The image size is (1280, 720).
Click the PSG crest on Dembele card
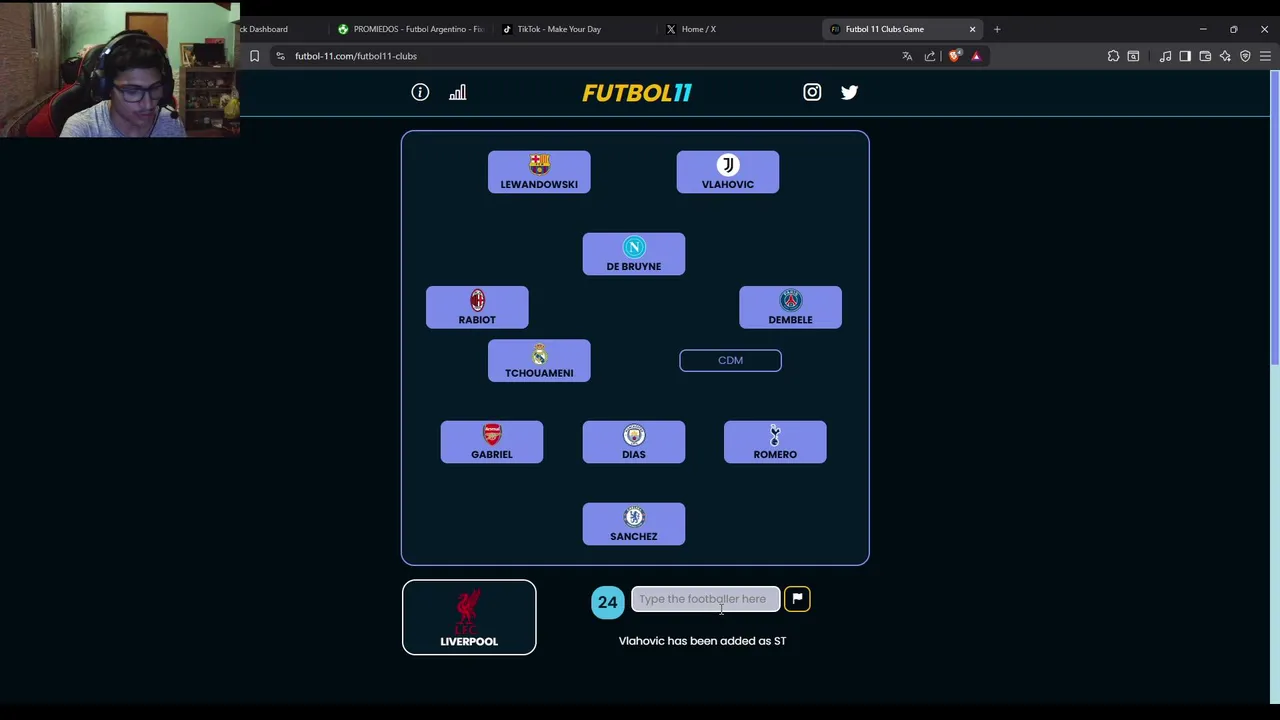[790, 300]
